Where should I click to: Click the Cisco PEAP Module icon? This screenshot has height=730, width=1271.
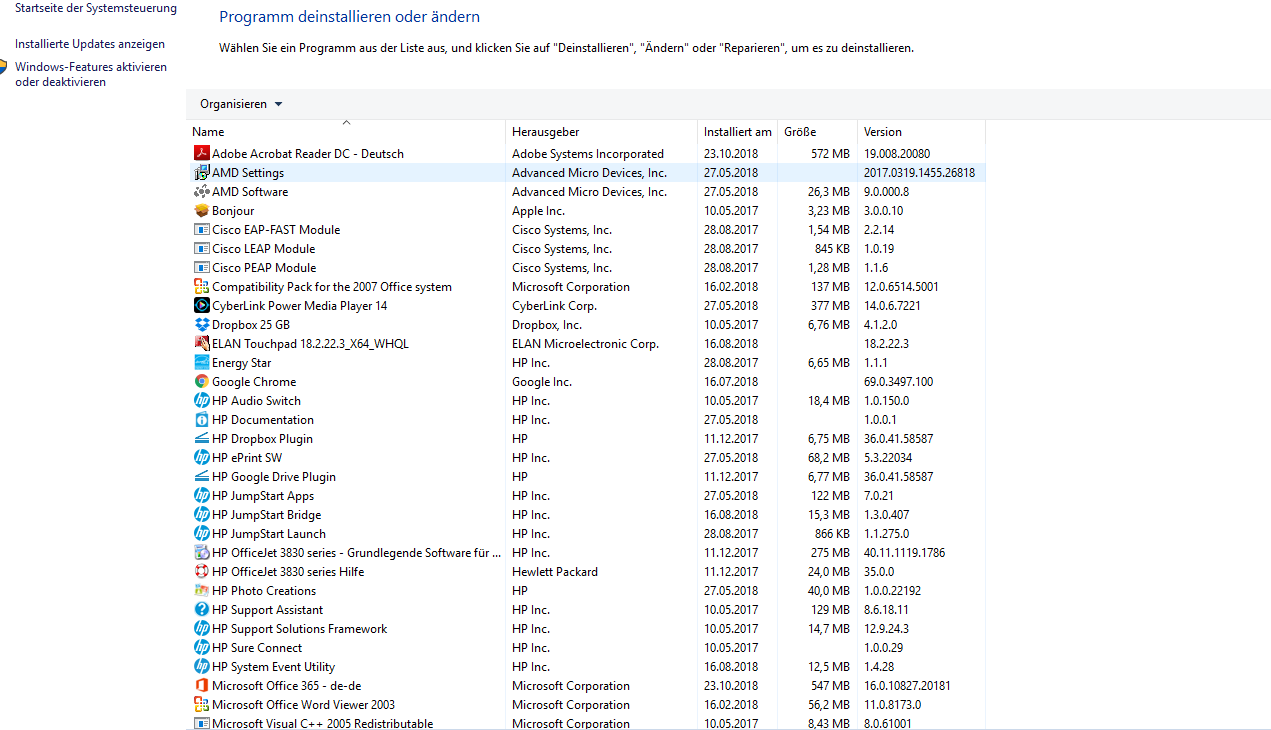[201, 268]
